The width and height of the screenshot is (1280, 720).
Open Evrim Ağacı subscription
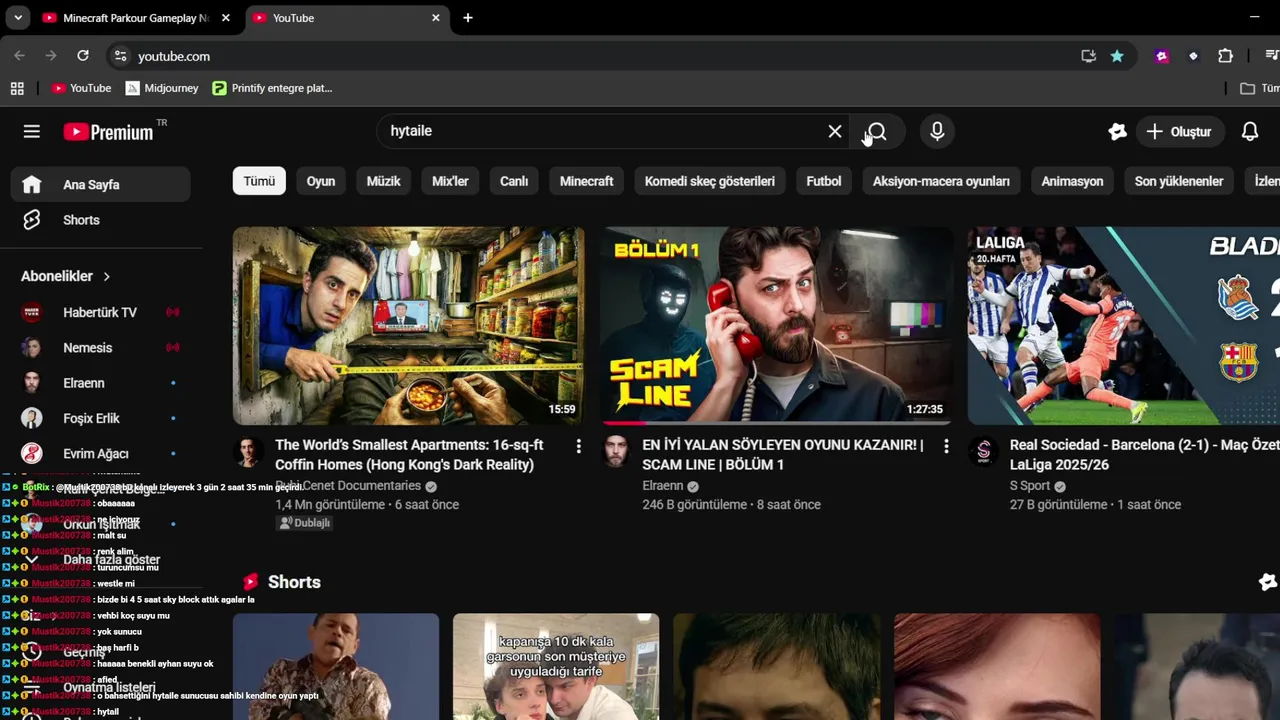point(100,453)
